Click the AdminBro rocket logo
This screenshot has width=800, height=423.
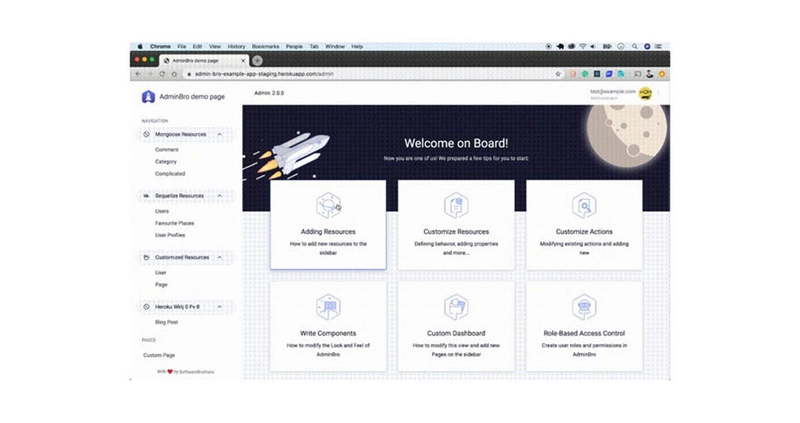(148, 96)
